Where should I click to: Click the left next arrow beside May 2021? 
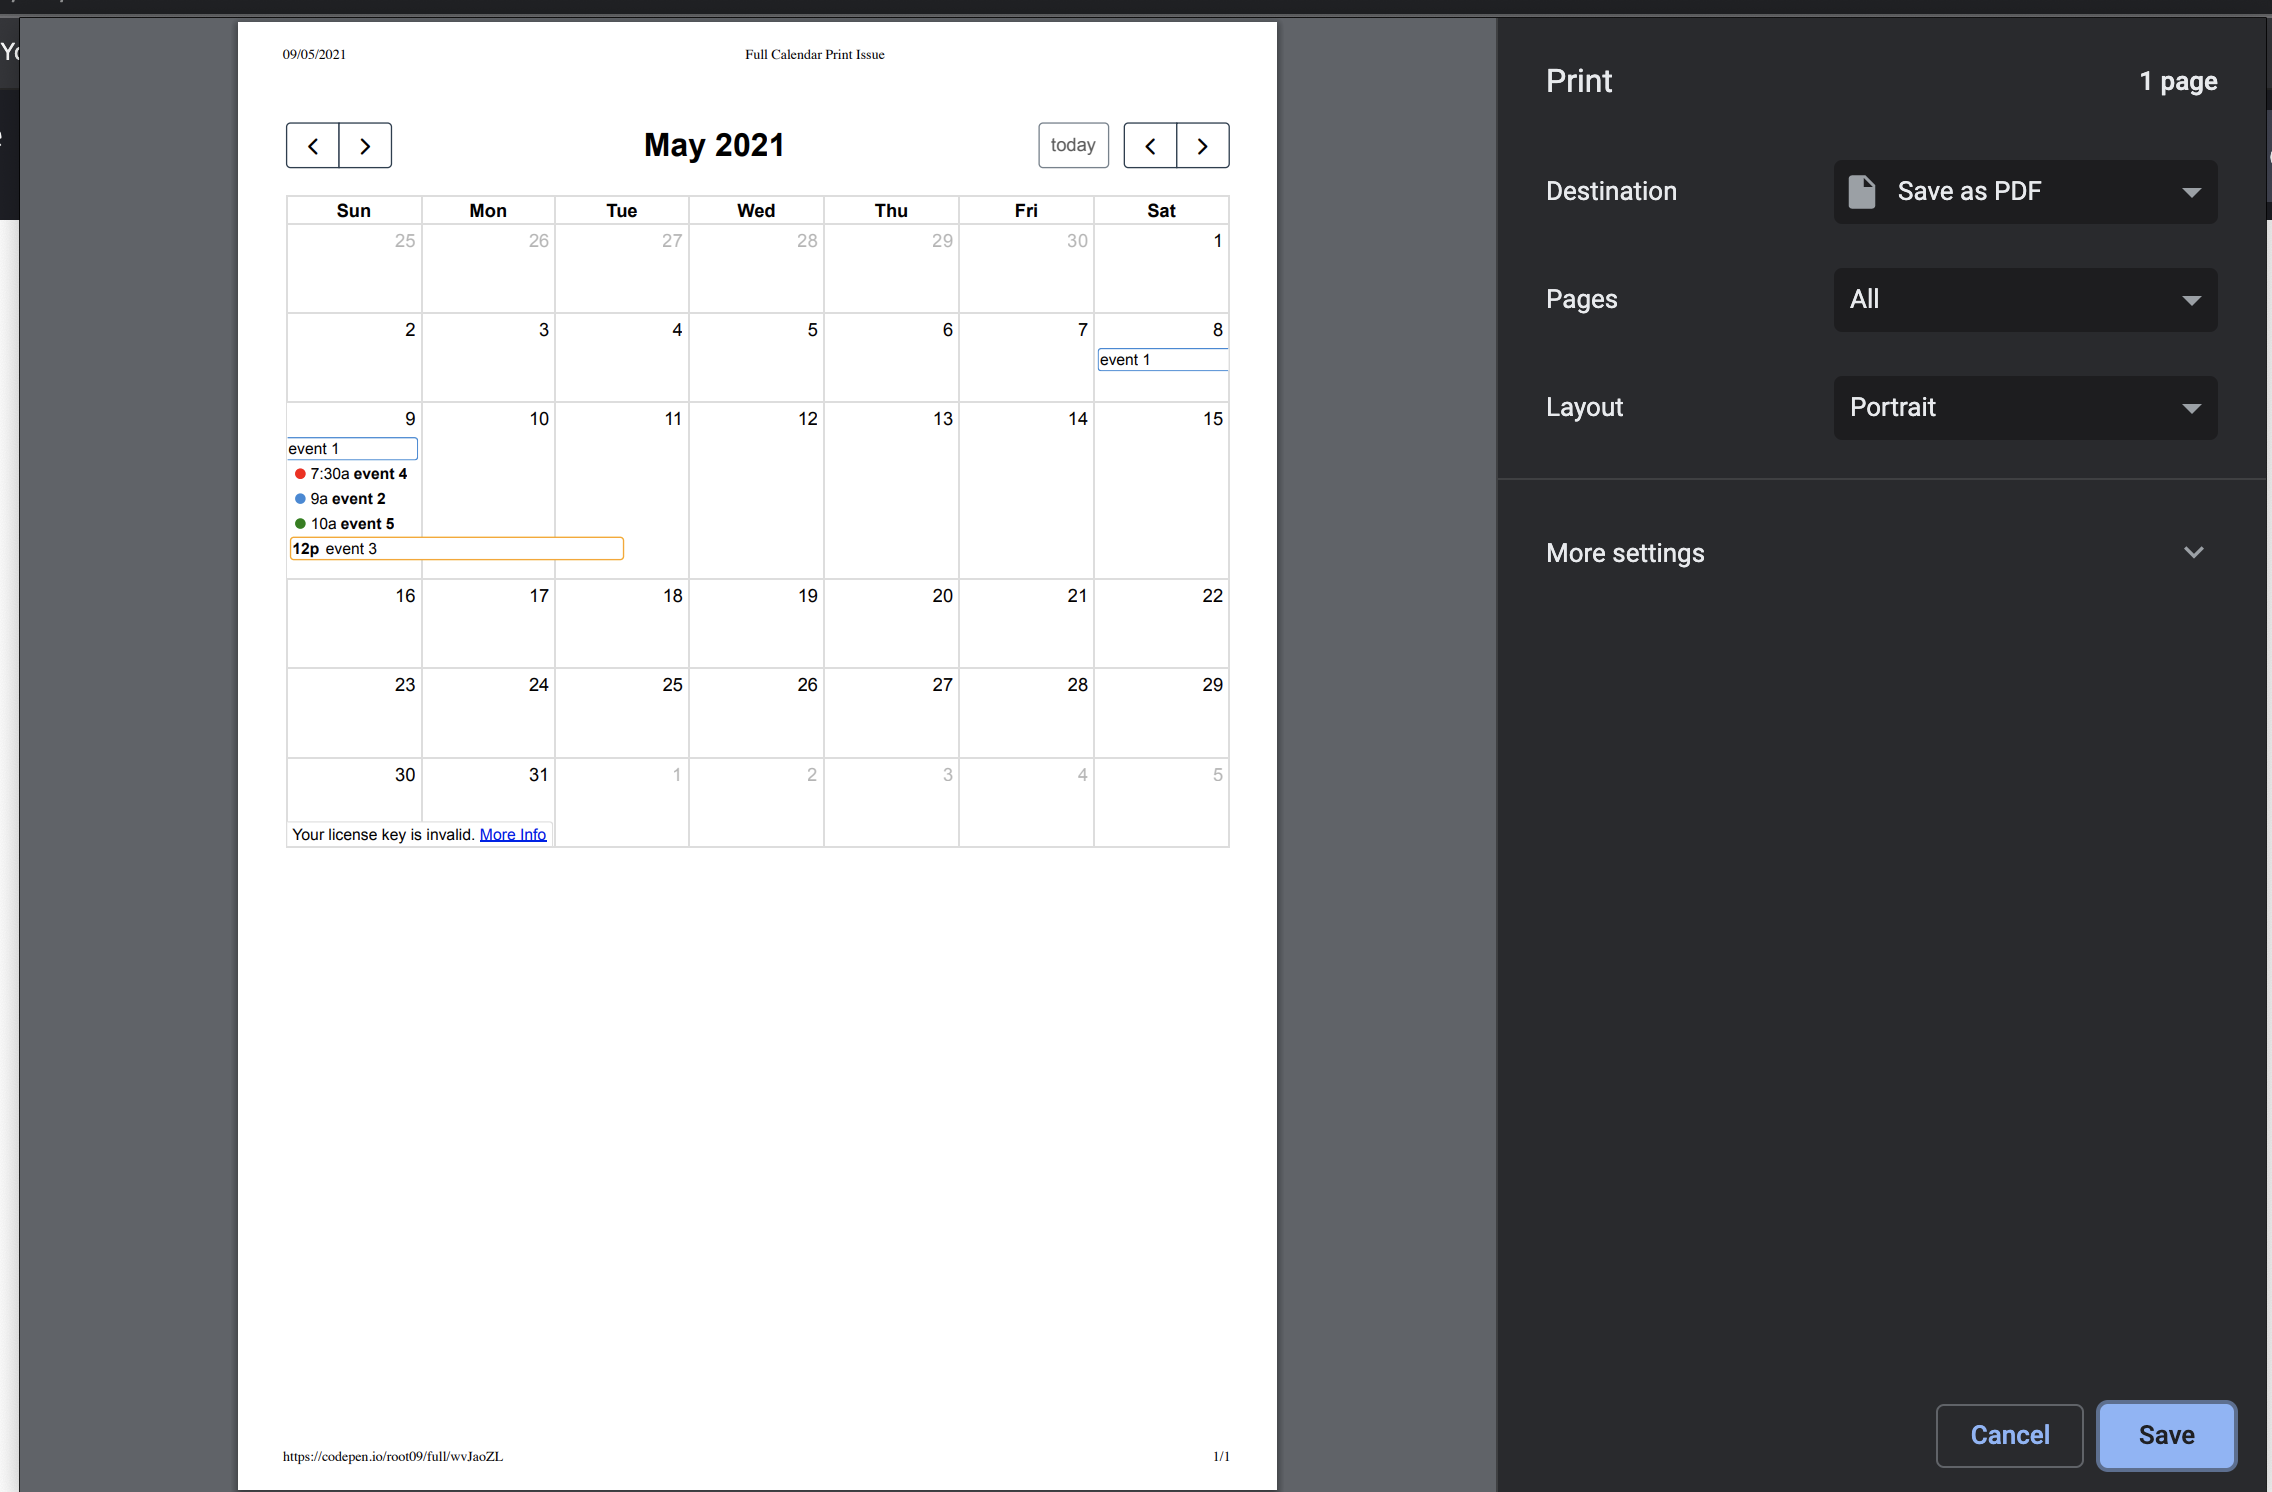[365, 146]
